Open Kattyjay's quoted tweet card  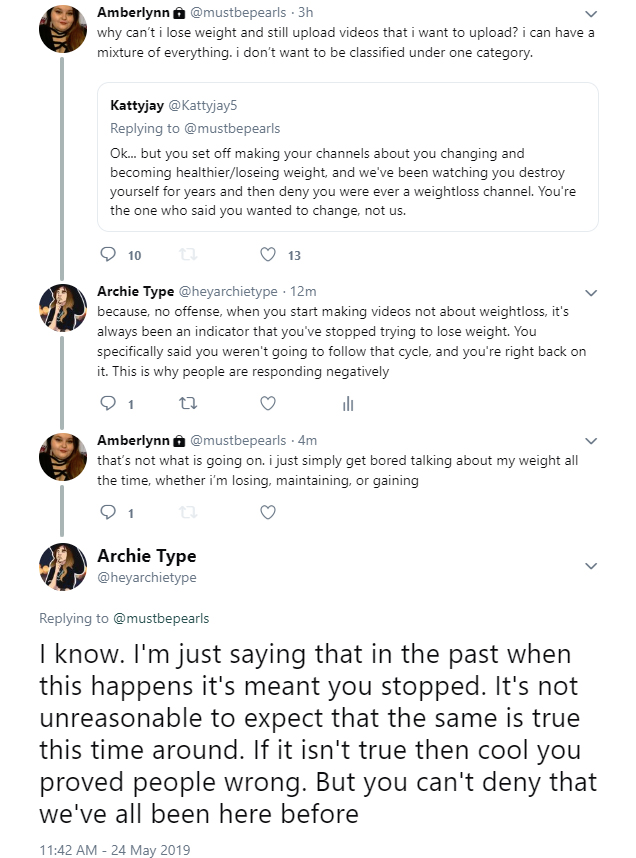[x=348, y=157]
